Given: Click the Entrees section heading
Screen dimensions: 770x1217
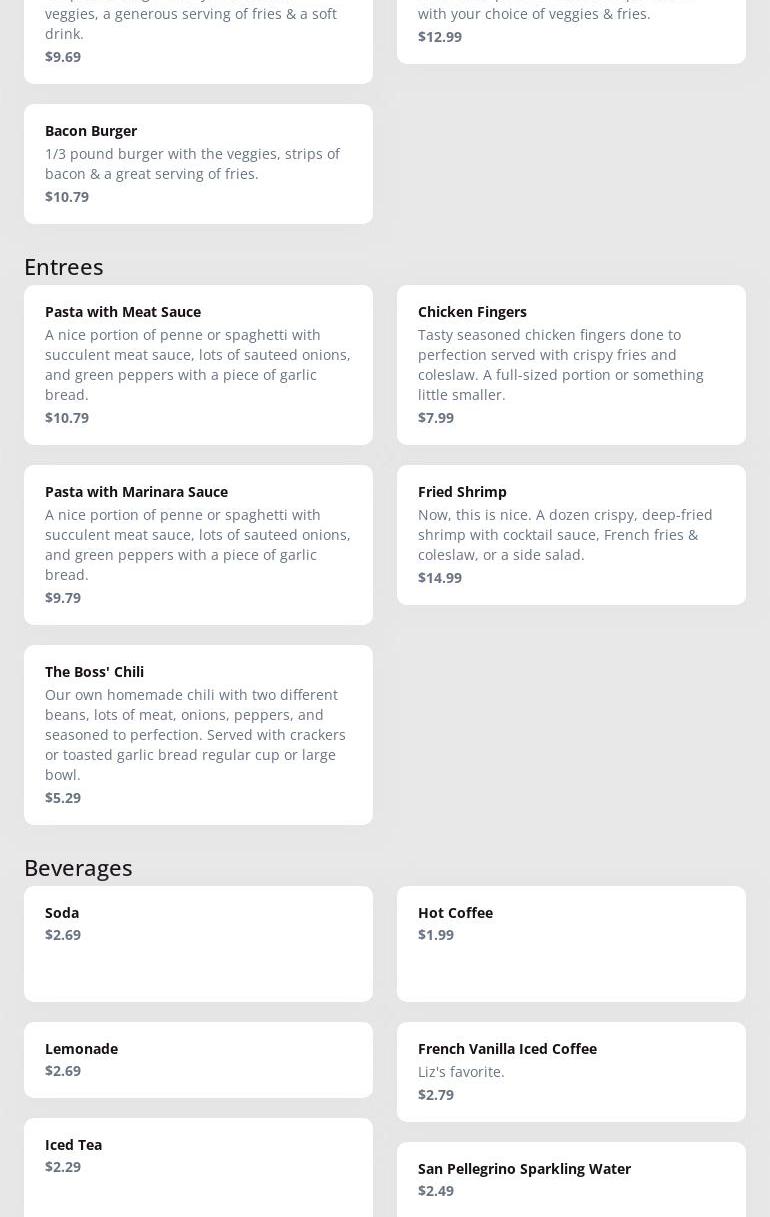Looking at the screenshot, I should [64, 266].
